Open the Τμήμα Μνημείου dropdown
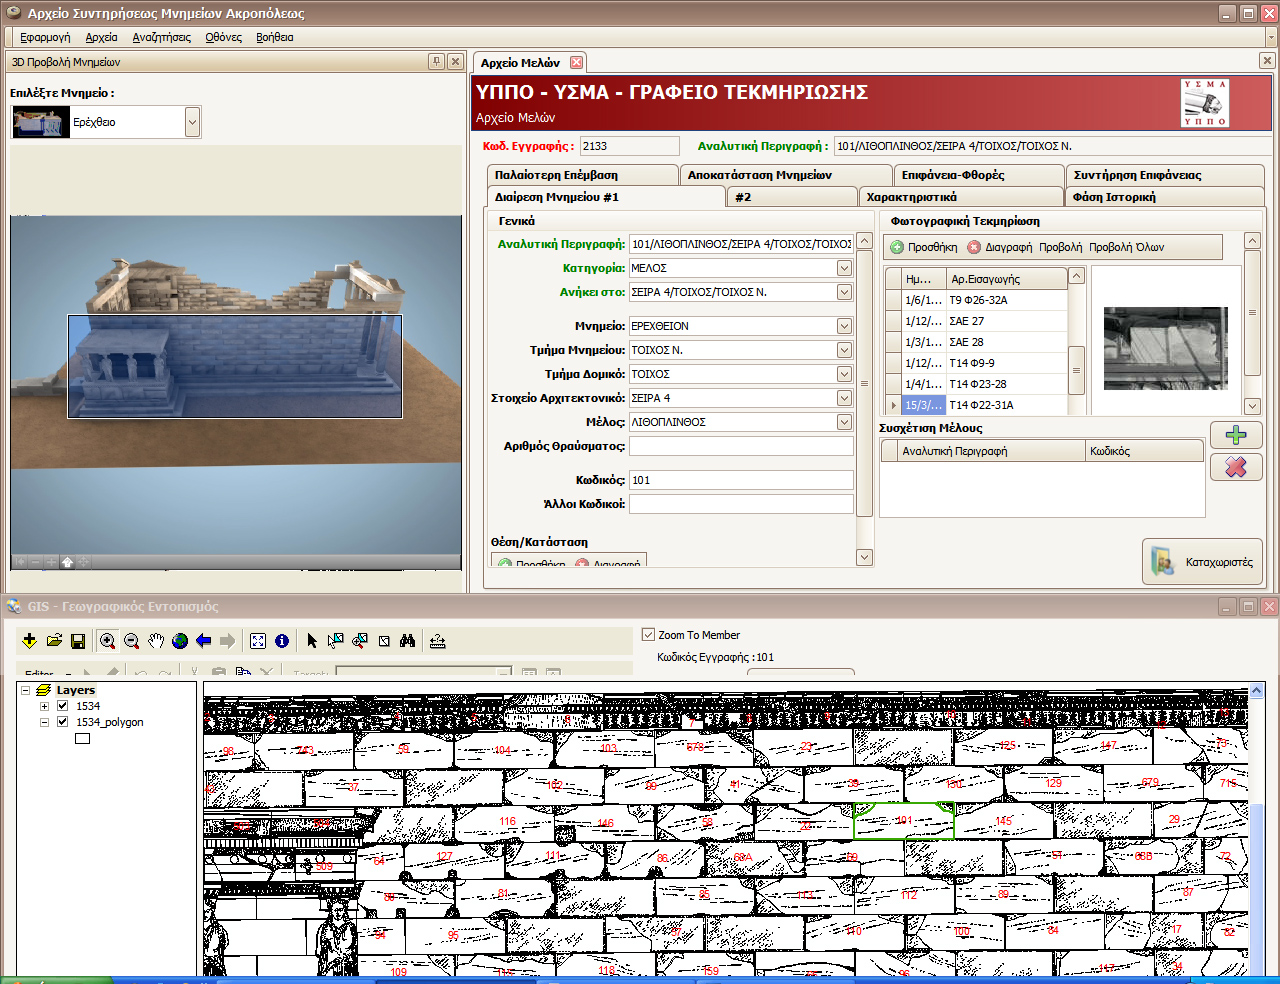The width and height of the screenshot is (1280, 984). click(x=844, y=350)
